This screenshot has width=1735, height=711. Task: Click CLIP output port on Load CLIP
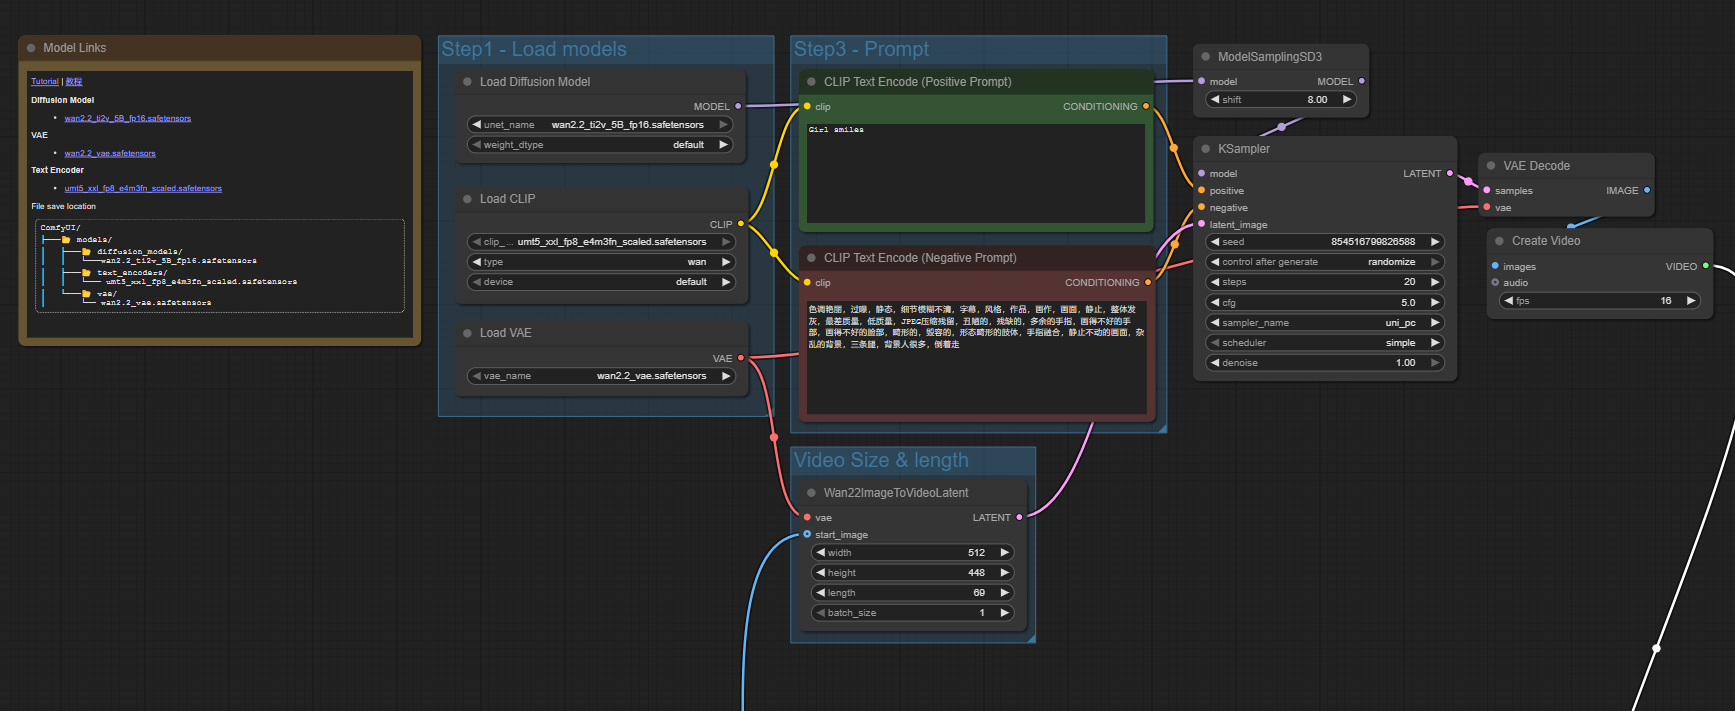[x=740, y=224]
